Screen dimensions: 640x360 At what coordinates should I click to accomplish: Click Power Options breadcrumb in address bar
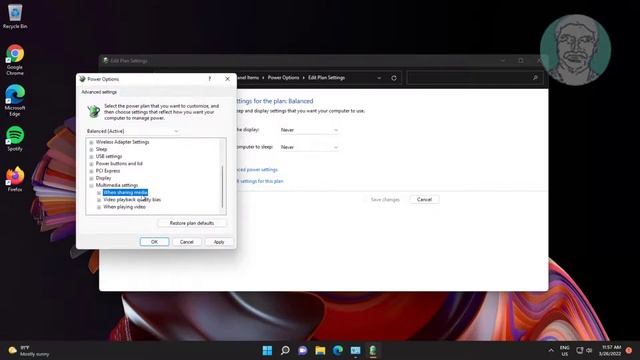(x=283, y=78)
